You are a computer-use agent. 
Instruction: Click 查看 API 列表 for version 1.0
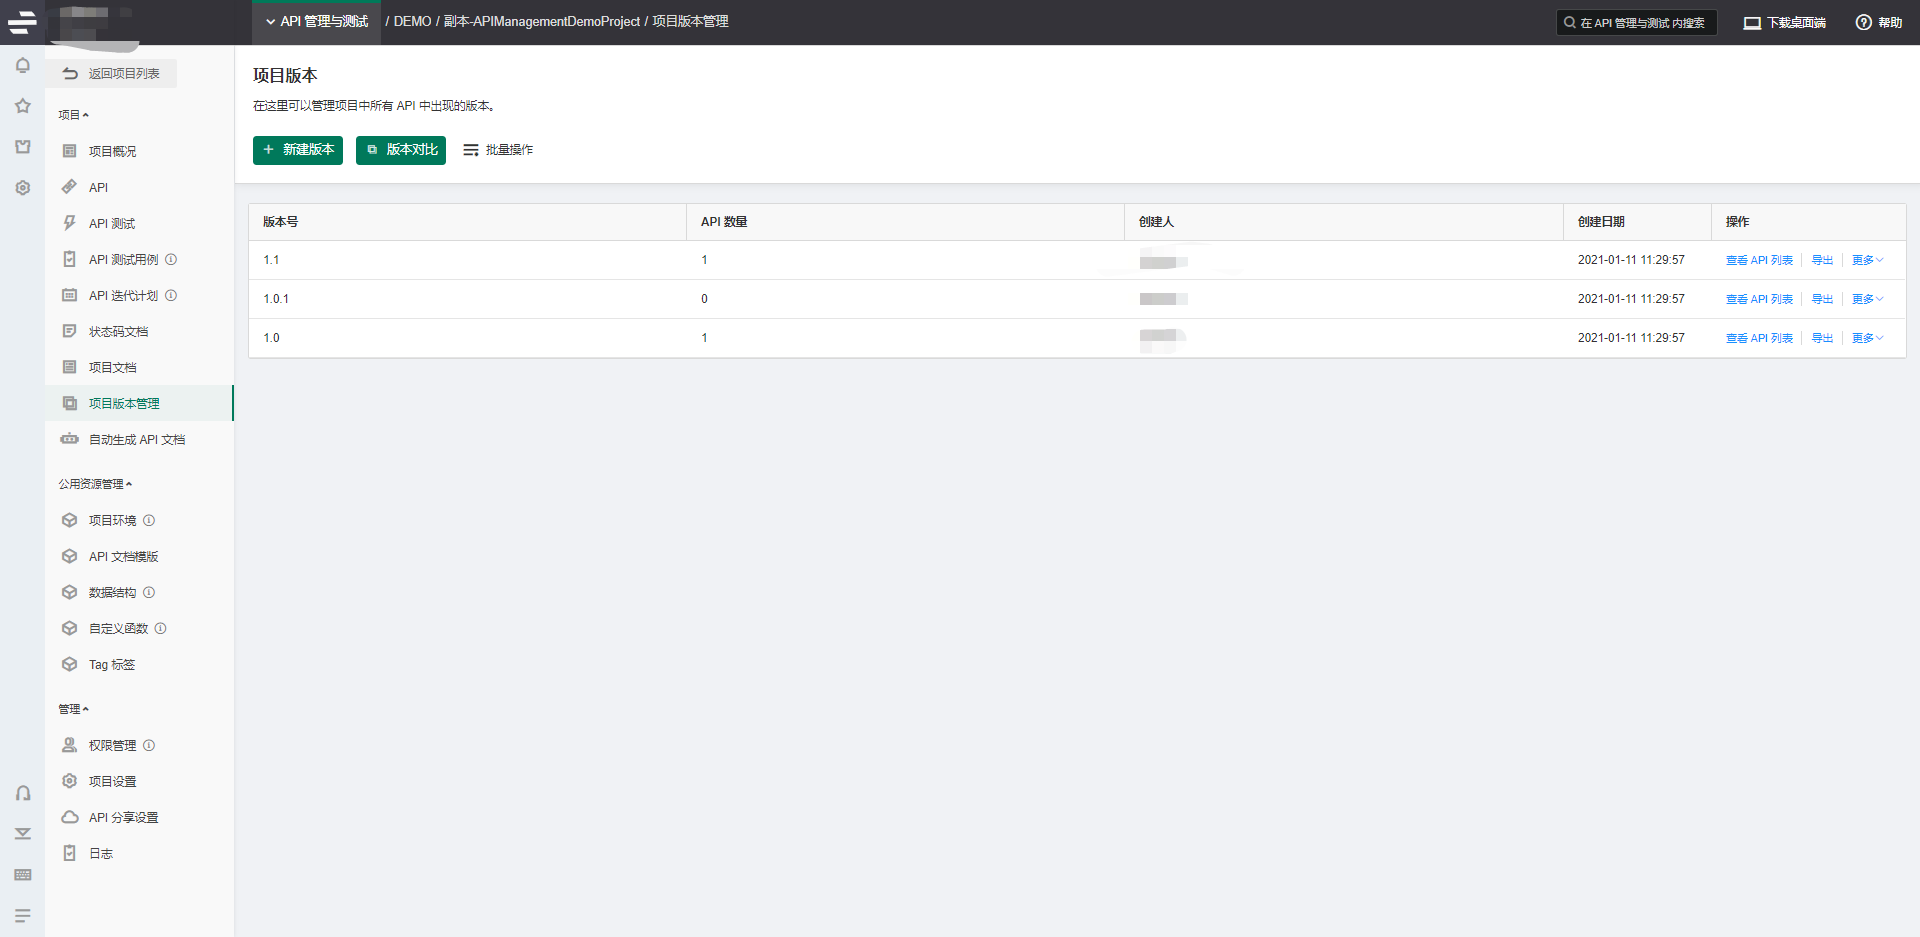pos(1759,338)
